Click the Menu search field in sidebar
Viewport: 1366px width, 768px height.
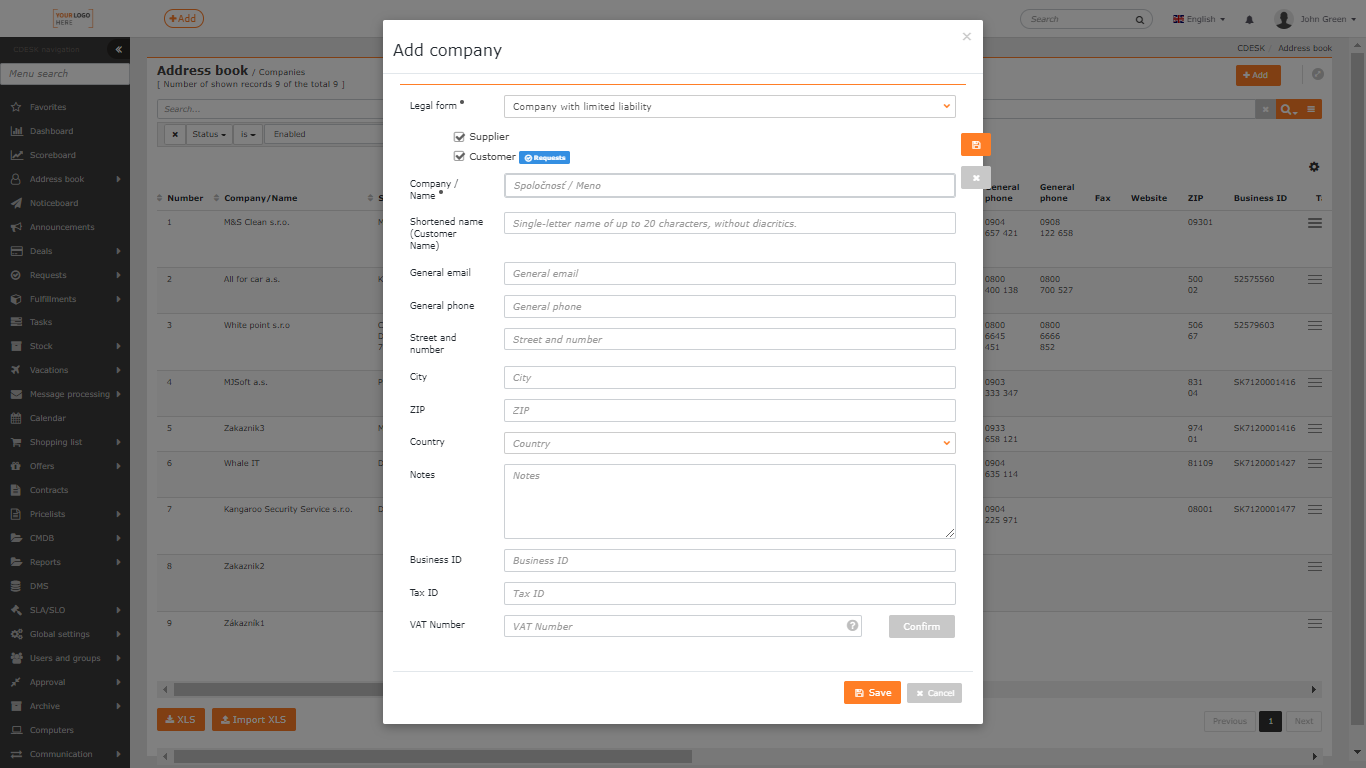pyautogui.click(x=65, y=73)
